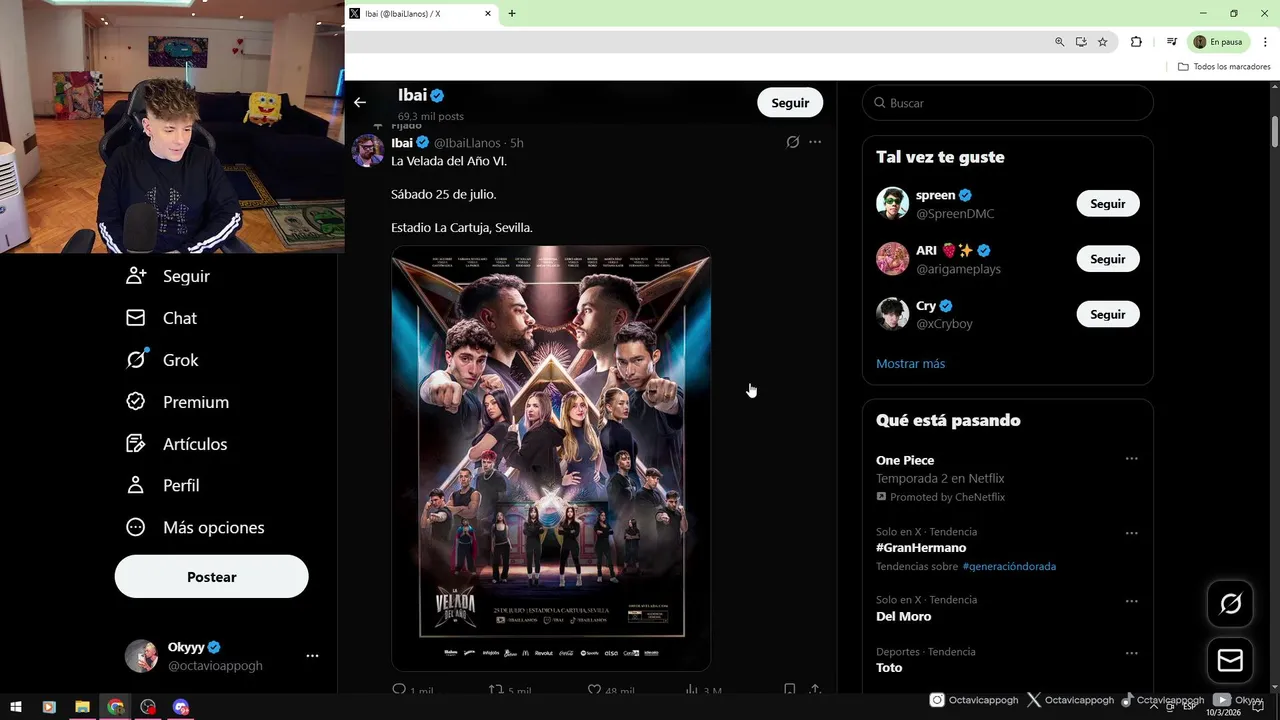Expand Más opciones in the sidebar
Screen dimensions: 1280x720
click(195, 527)
